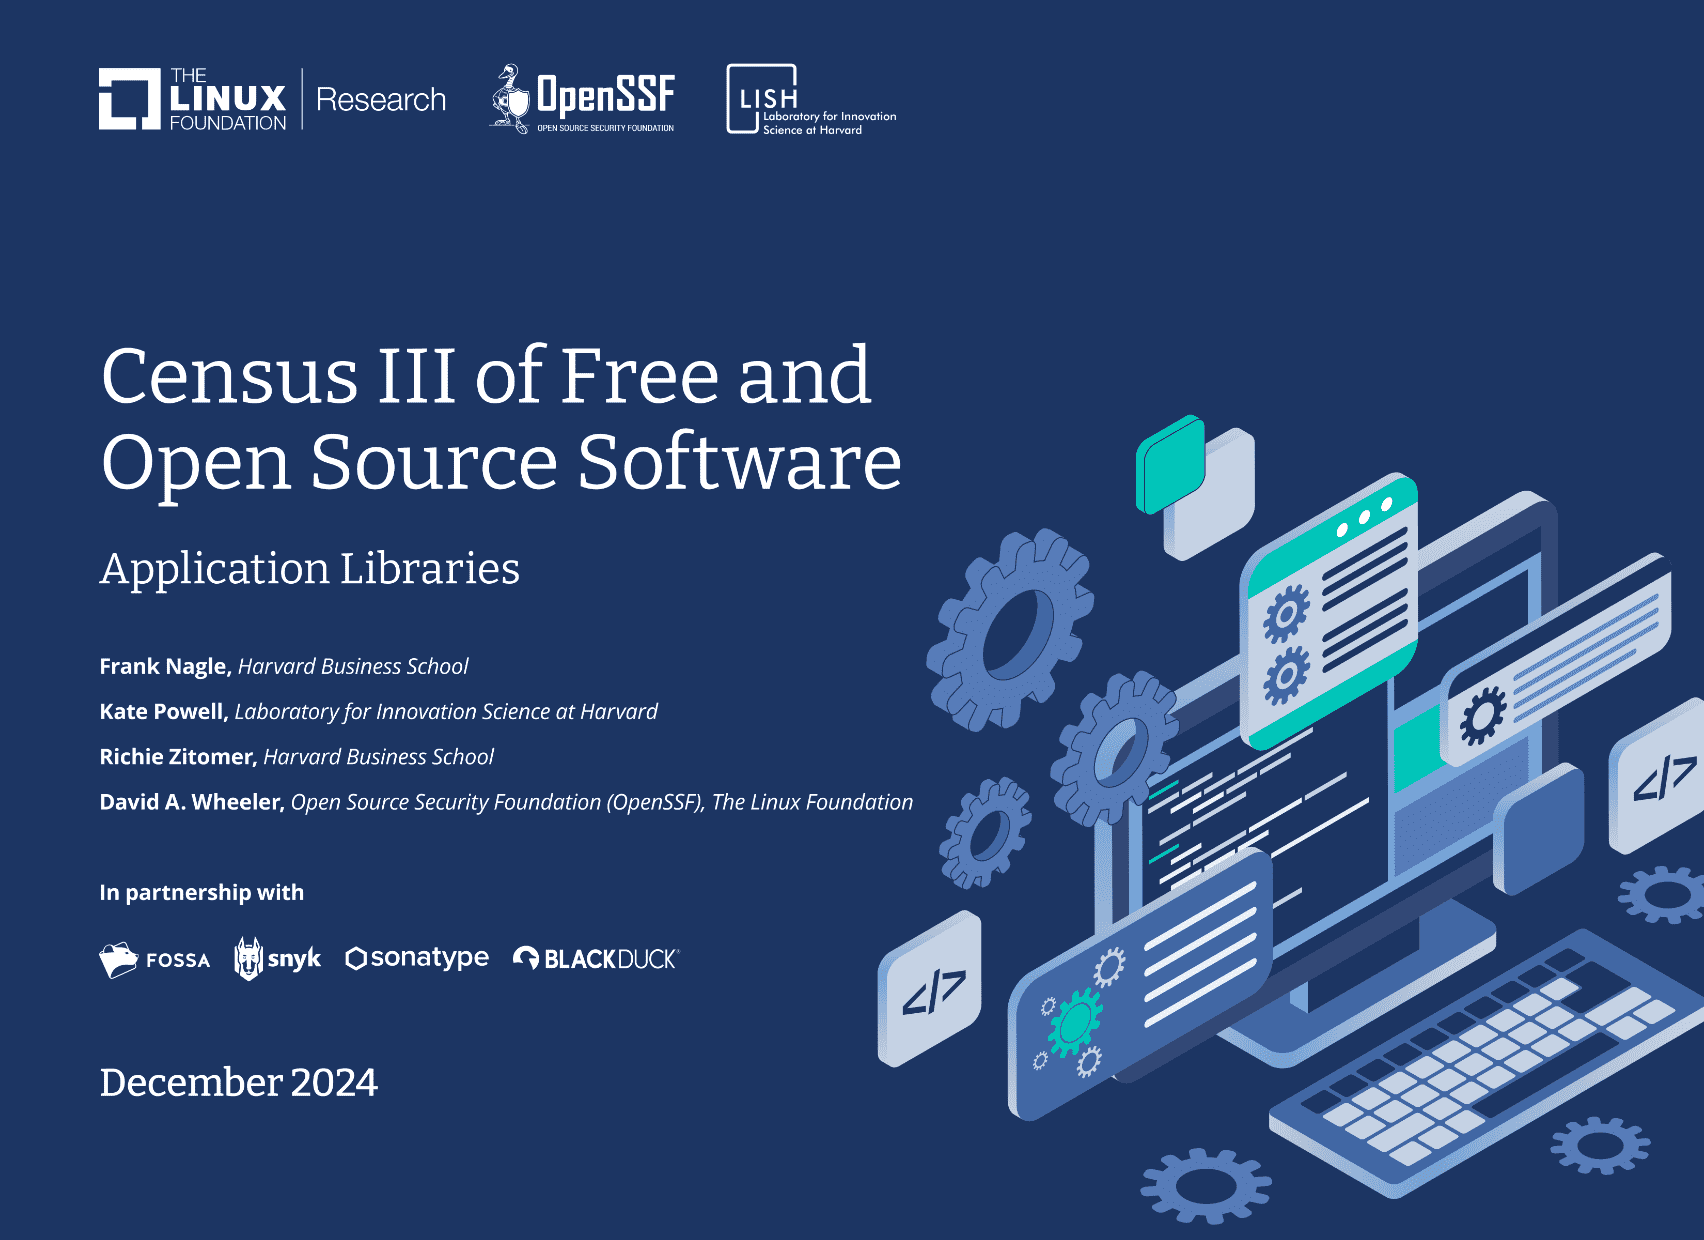
Task: Click the BLACKDUCK partner logo
Action: (x=596, y=959)
